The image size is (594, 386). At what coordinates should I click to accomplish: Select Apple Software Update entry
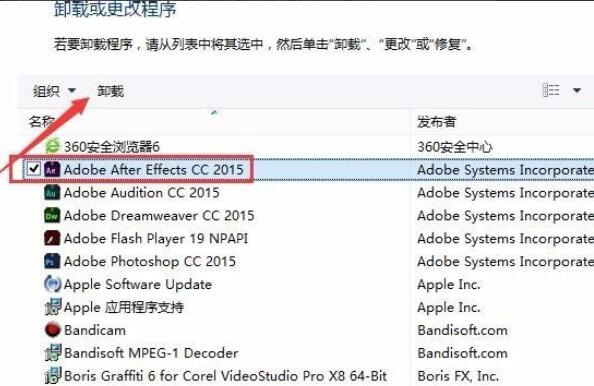[x=138, y=284]
